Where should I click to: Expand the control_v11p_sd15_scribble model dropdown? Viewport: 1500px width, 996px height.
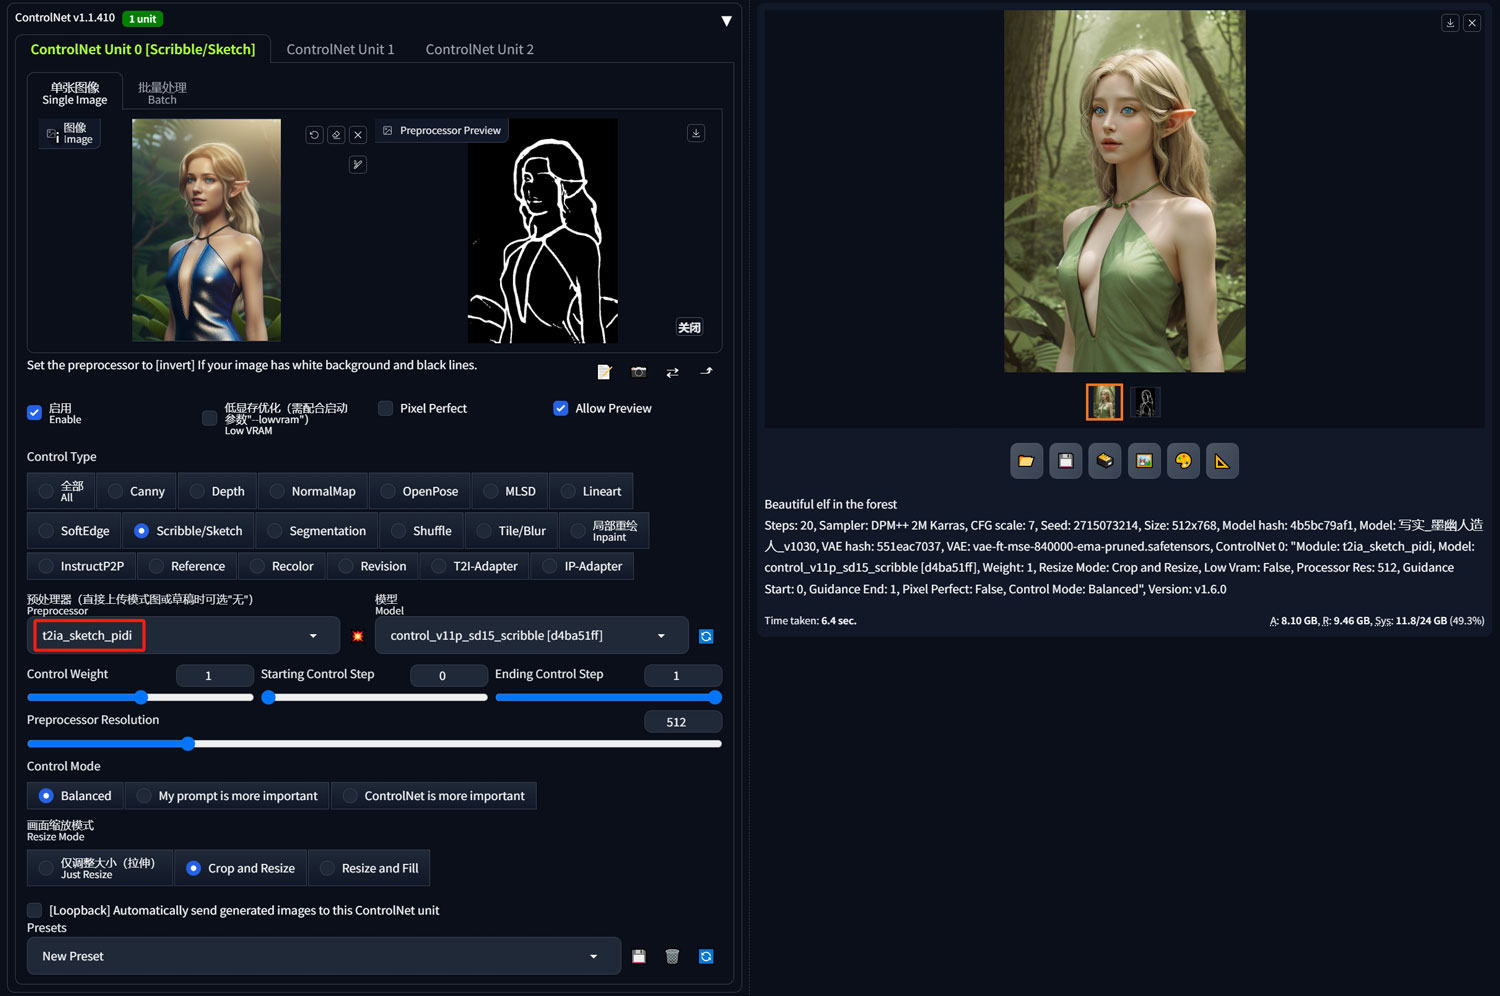pyautogui.click(x=531, y=636)
